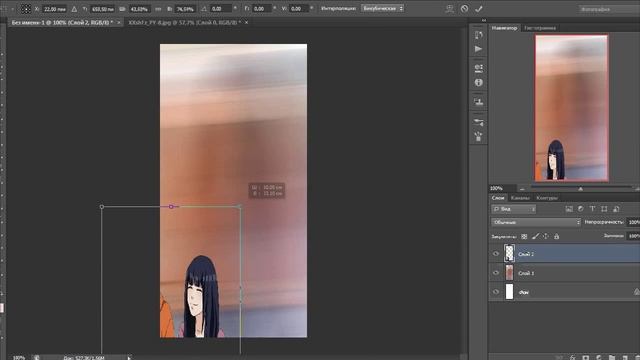Select the Слой 1 layer thumbnail
The height and width of the screenshot is (360, 640).
(x=509, y=273)
